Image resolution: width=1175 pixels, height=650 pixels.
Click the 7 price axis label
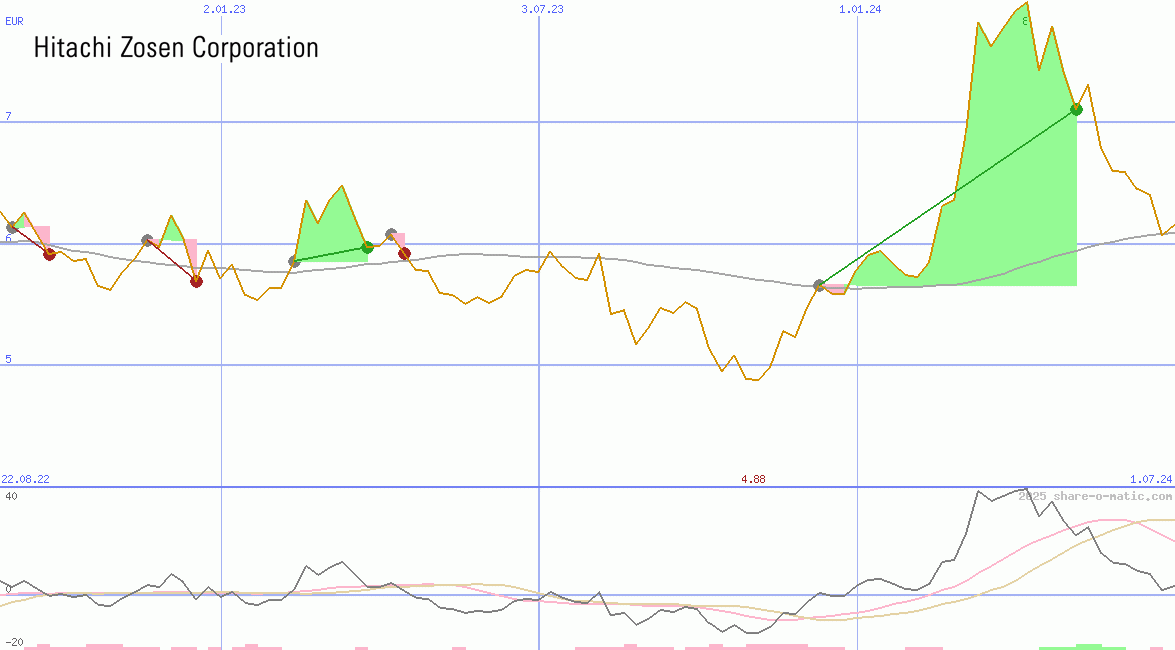[9, 116]
